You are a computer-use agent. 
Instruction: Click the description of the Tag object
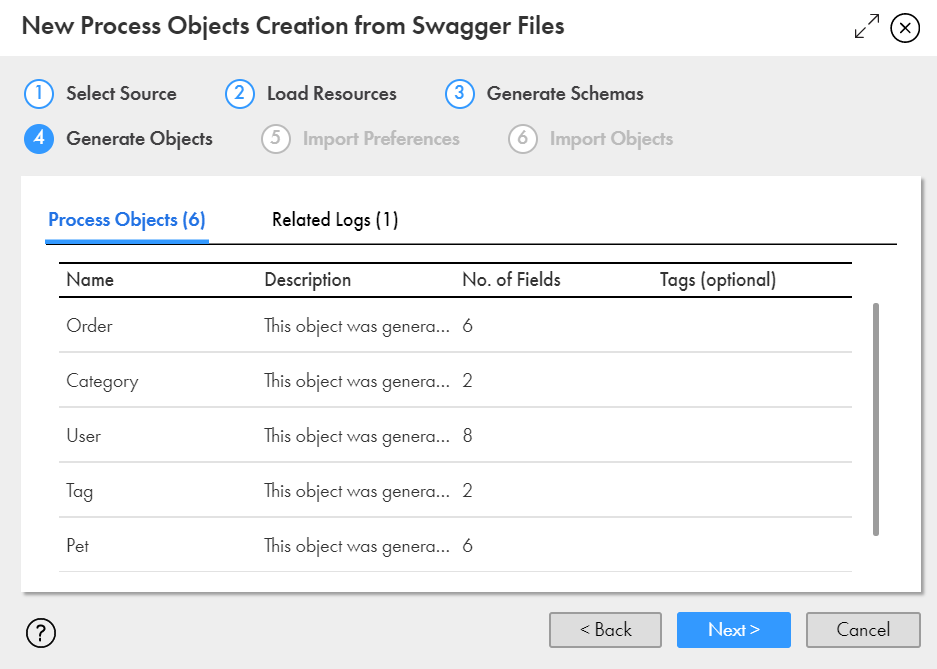pos(357,491)
